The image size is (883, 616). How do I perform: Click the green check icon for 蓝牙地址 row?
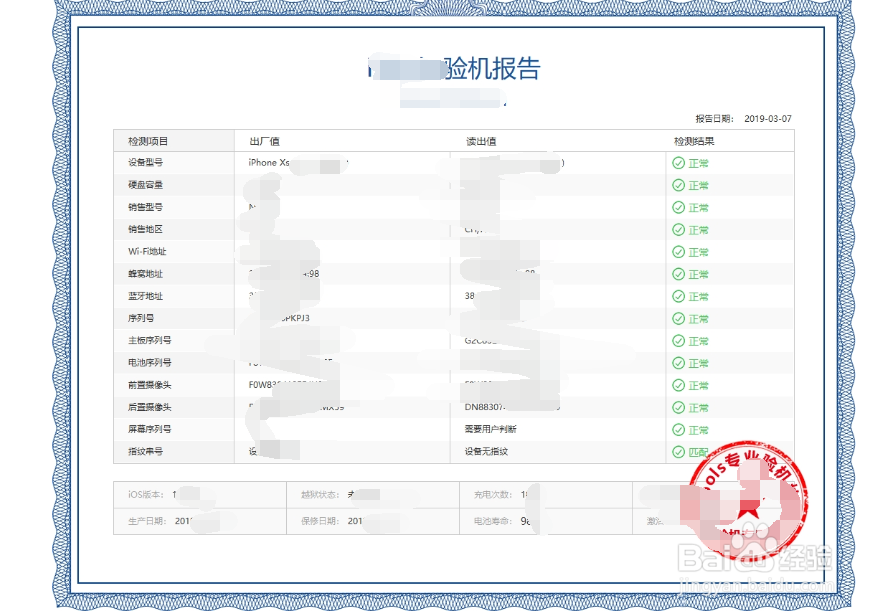click(679, 297)
